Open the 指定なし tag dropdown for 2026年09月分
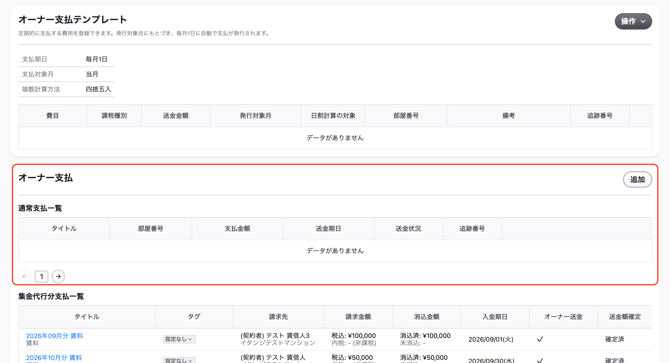The height and width of the screenshot is (363, 670). click(179, 339)
